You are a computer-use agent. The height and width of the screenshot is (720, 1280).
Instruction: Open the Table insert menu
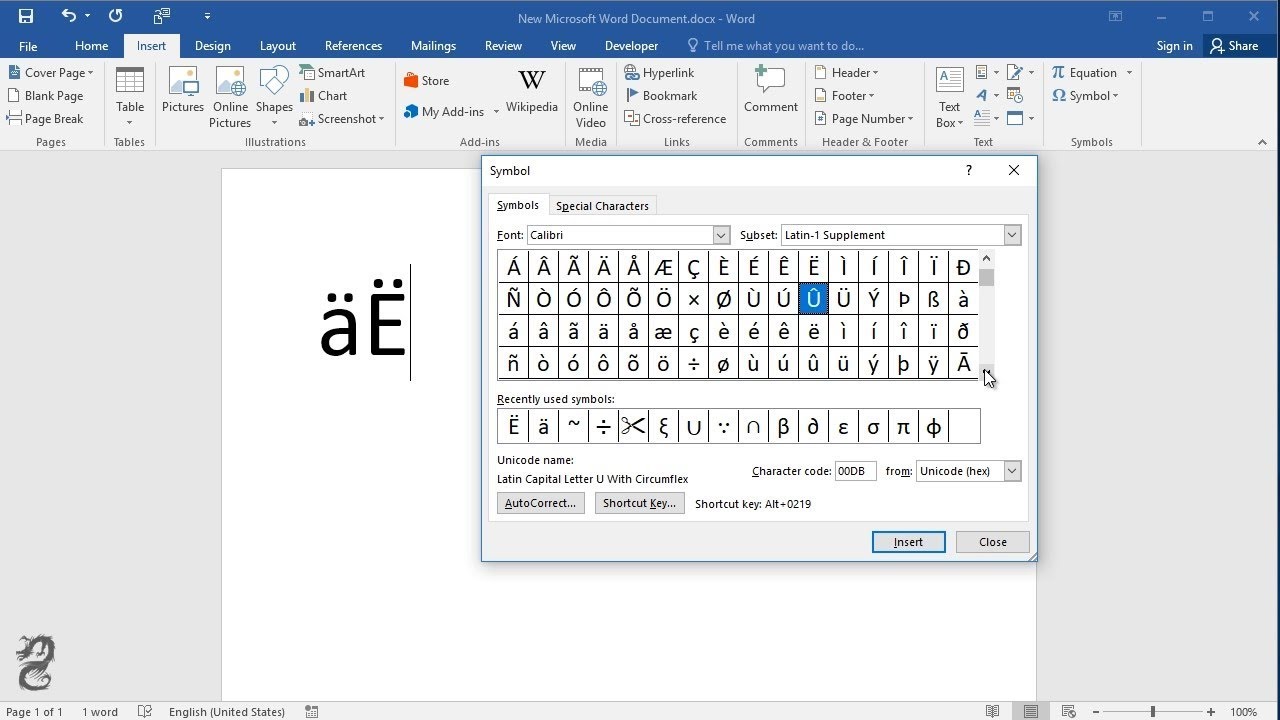coord(130,97)
